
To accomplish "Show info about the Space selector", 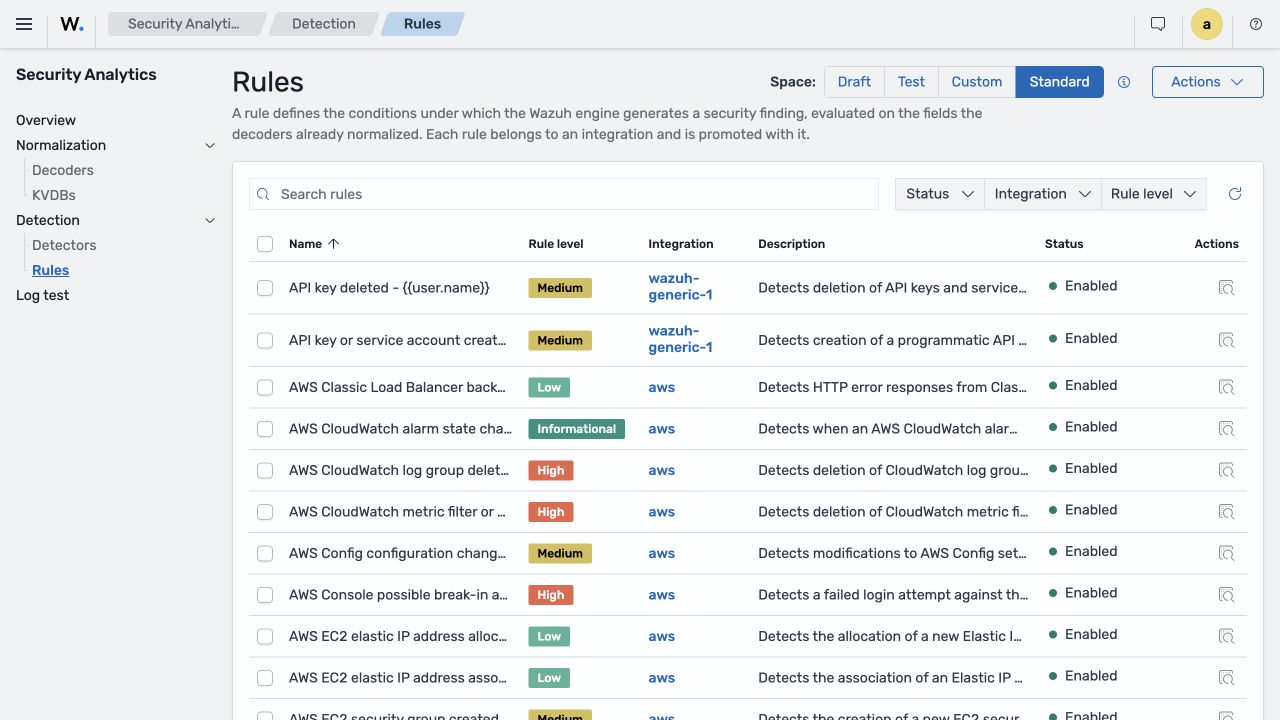I will click(x=1124, y=82).
